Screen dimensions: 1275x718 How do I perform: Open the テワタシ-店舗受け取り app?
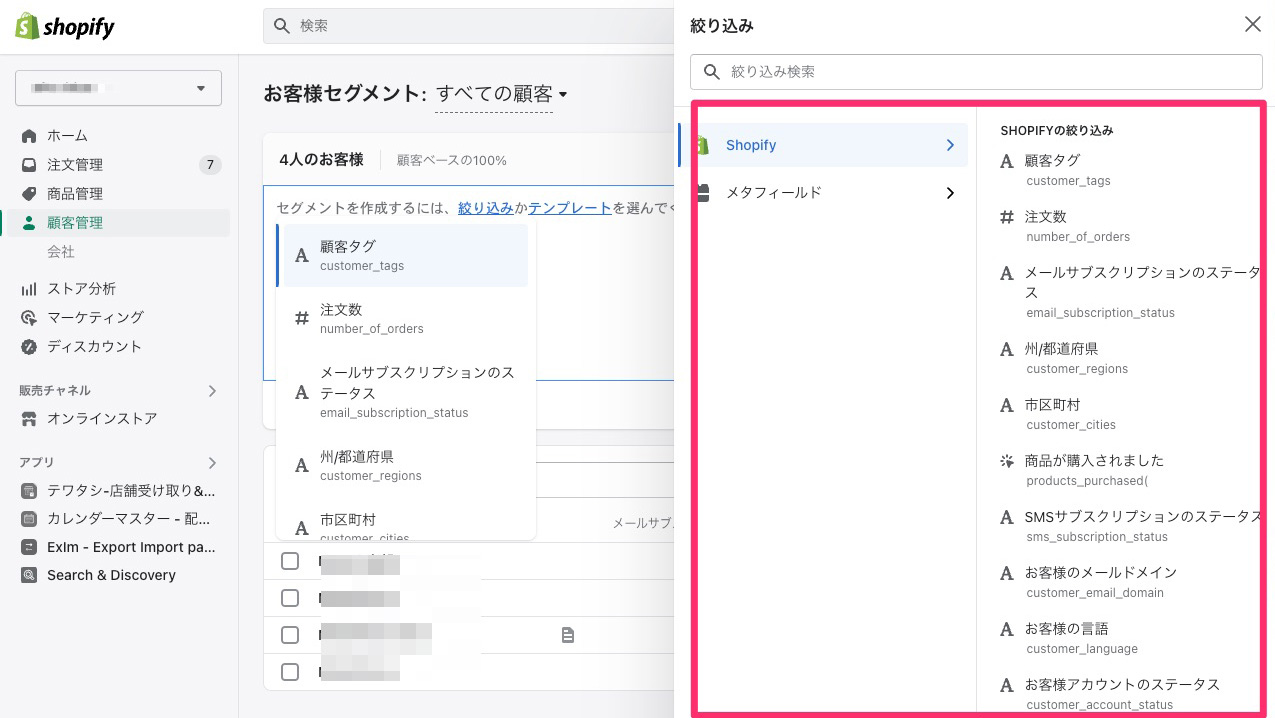pos(131,491)
